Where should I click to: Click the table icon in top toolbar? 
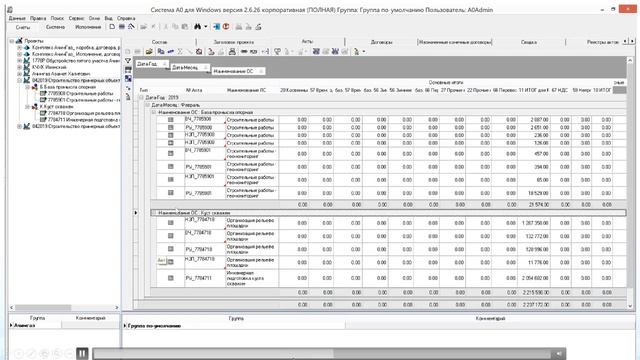pos(122,27)
